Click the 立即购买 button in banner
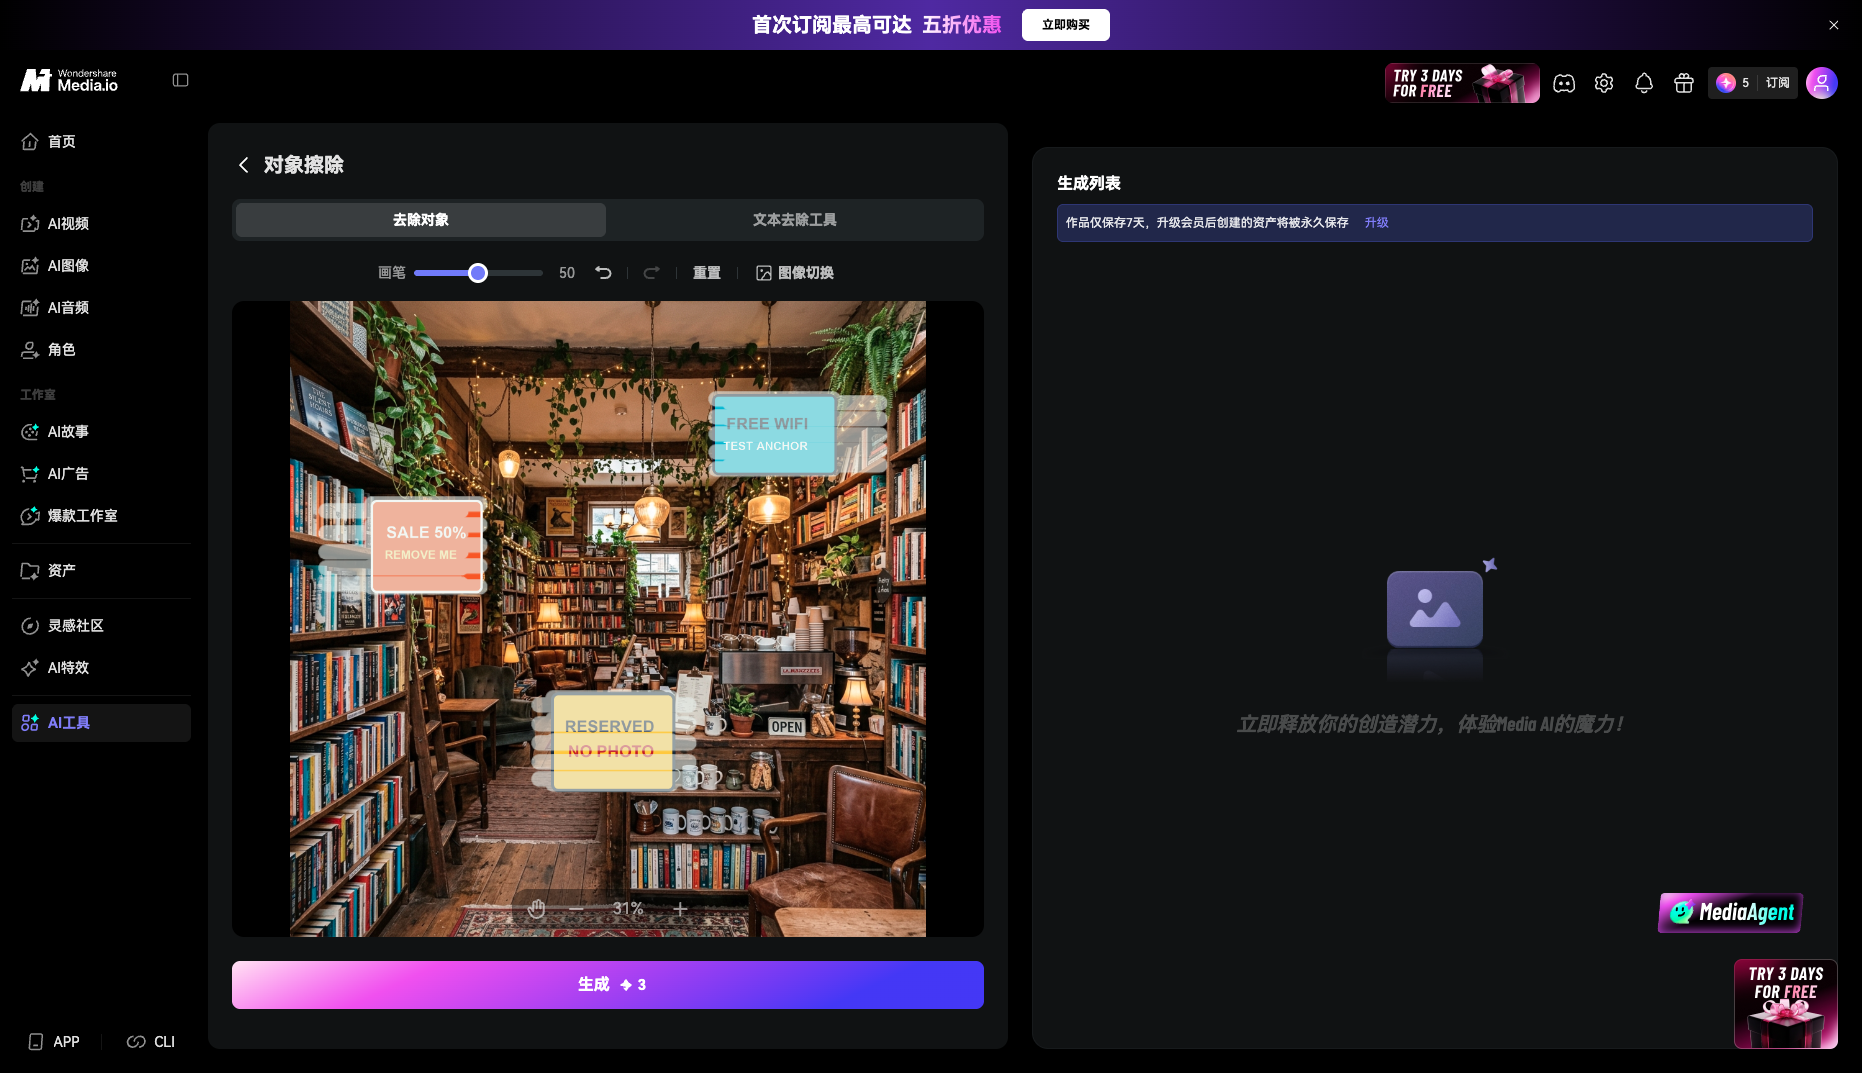1862x1073 pixels. (1065, 25)
